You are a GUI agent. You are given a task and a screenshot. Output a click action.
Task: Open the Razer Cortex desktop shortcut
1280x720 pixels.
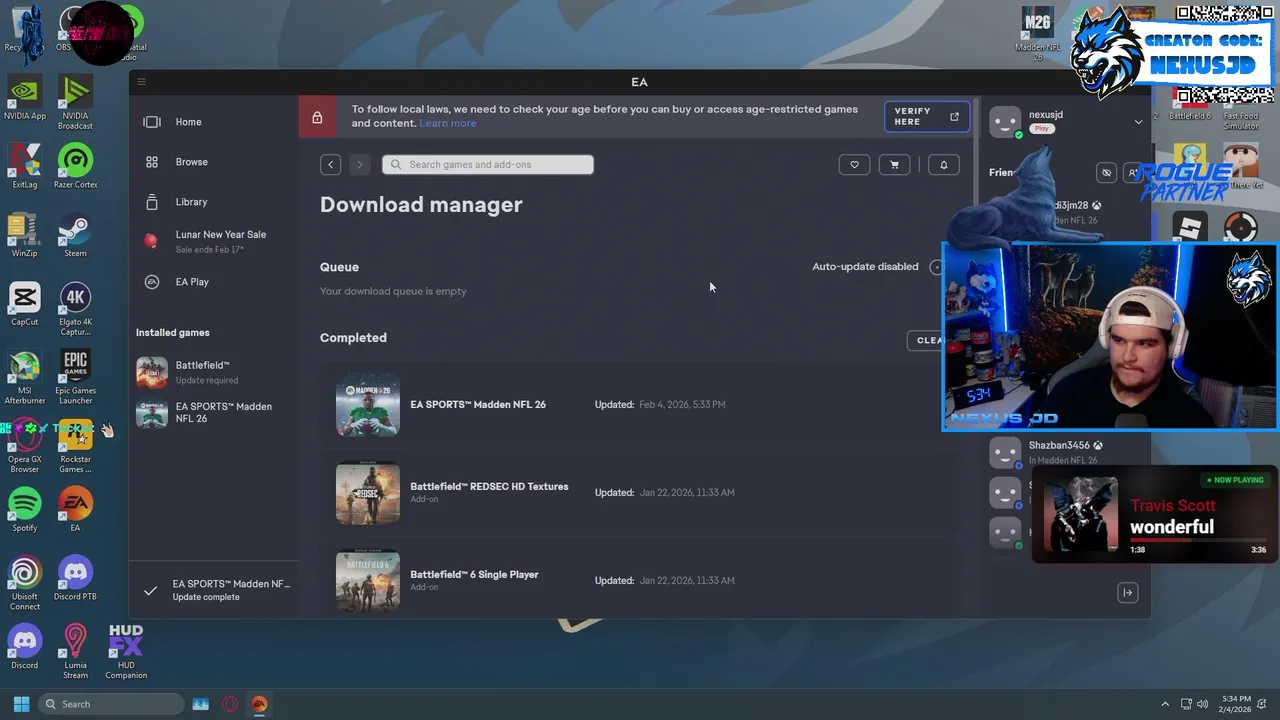point(75,168)
